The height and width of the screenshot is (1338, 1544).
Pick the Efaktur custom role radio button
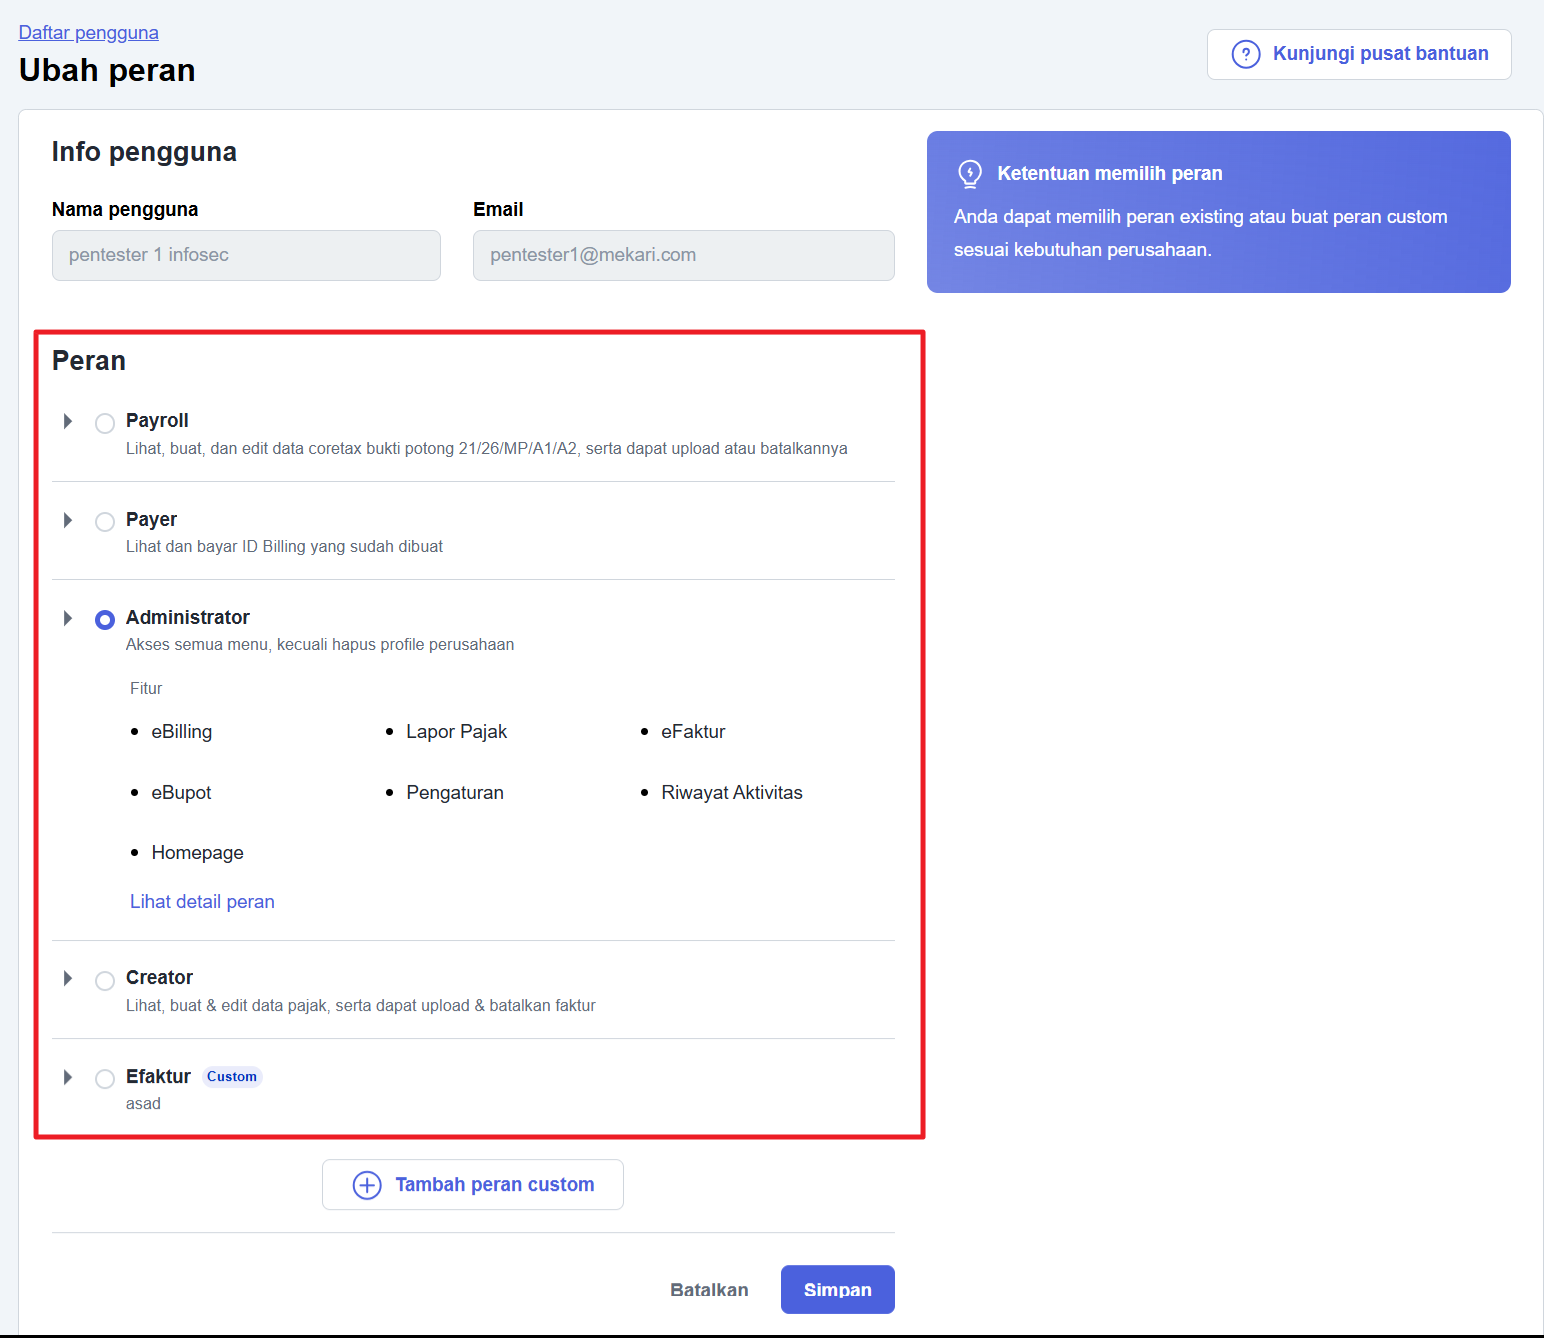[105, 1079]
